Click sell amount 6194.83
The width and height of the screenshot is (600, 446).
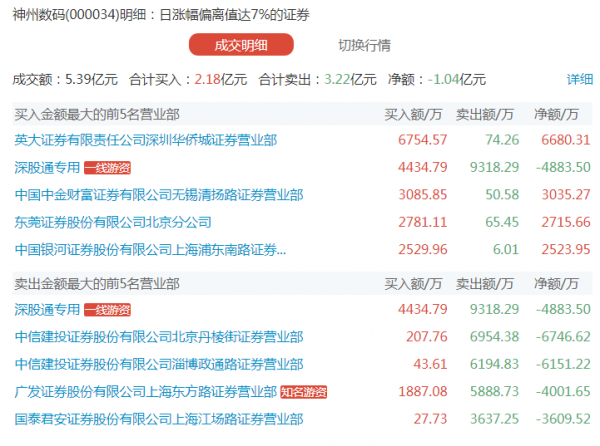494,365
